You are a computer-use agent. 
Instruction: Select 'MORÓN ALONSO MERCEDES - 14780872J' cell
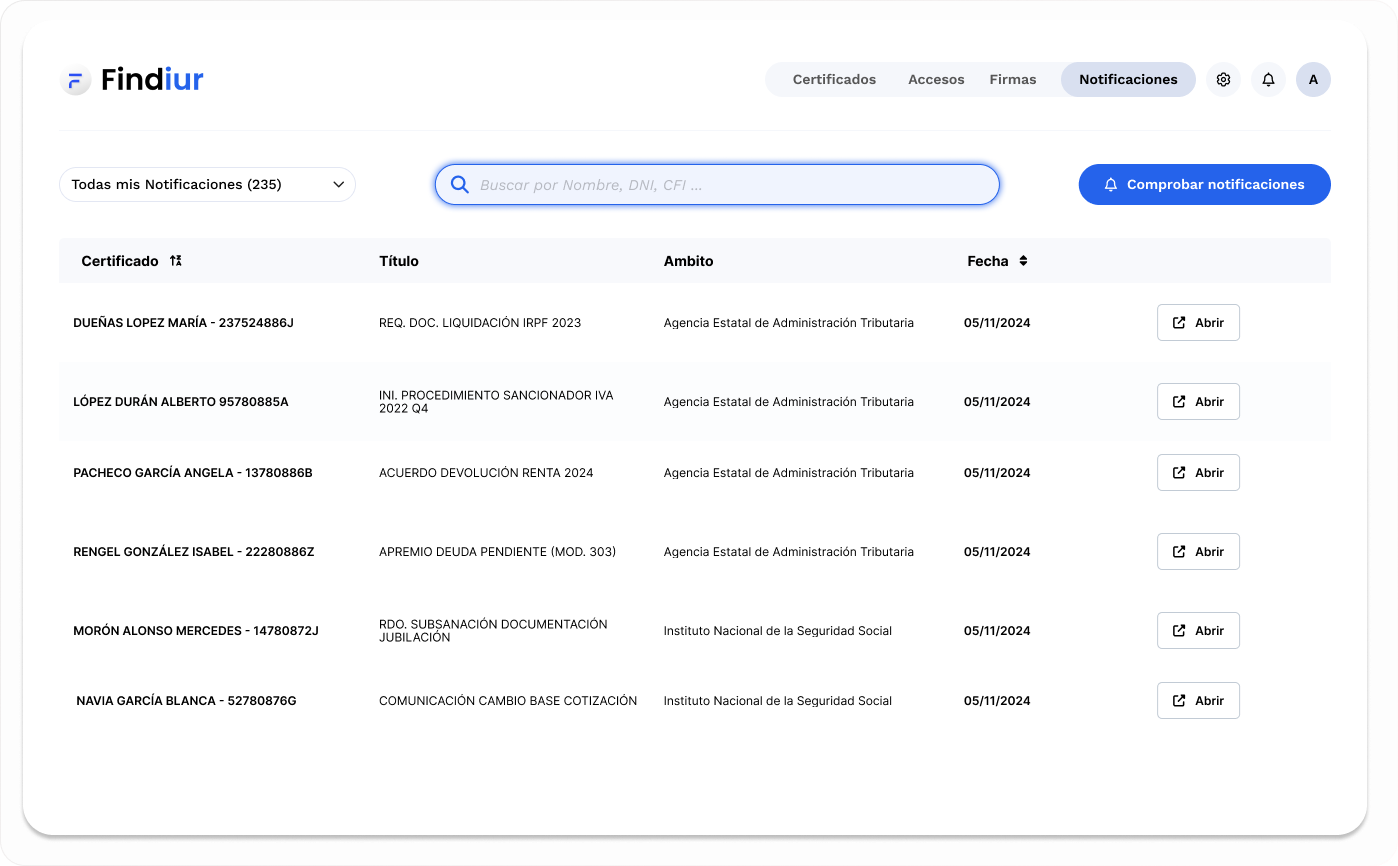click(x=196, y=631)
